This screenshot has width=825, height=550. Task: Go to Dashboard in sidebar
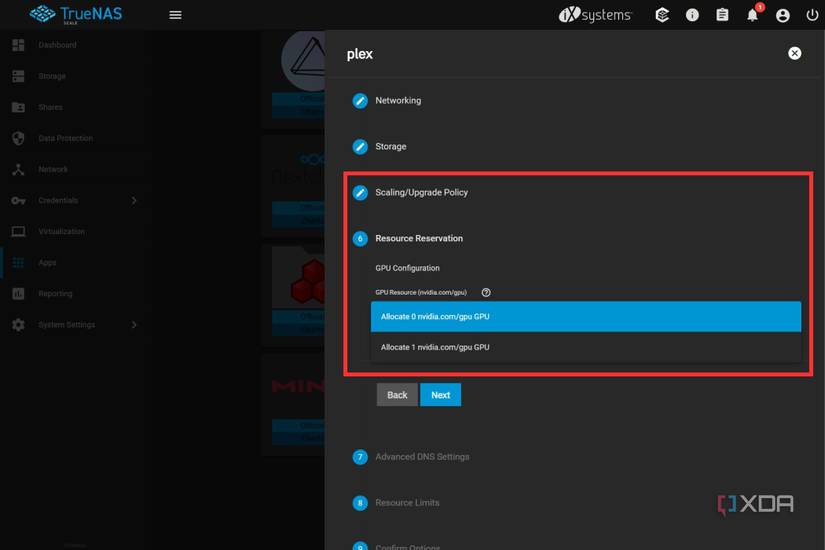tap(57, 45)
